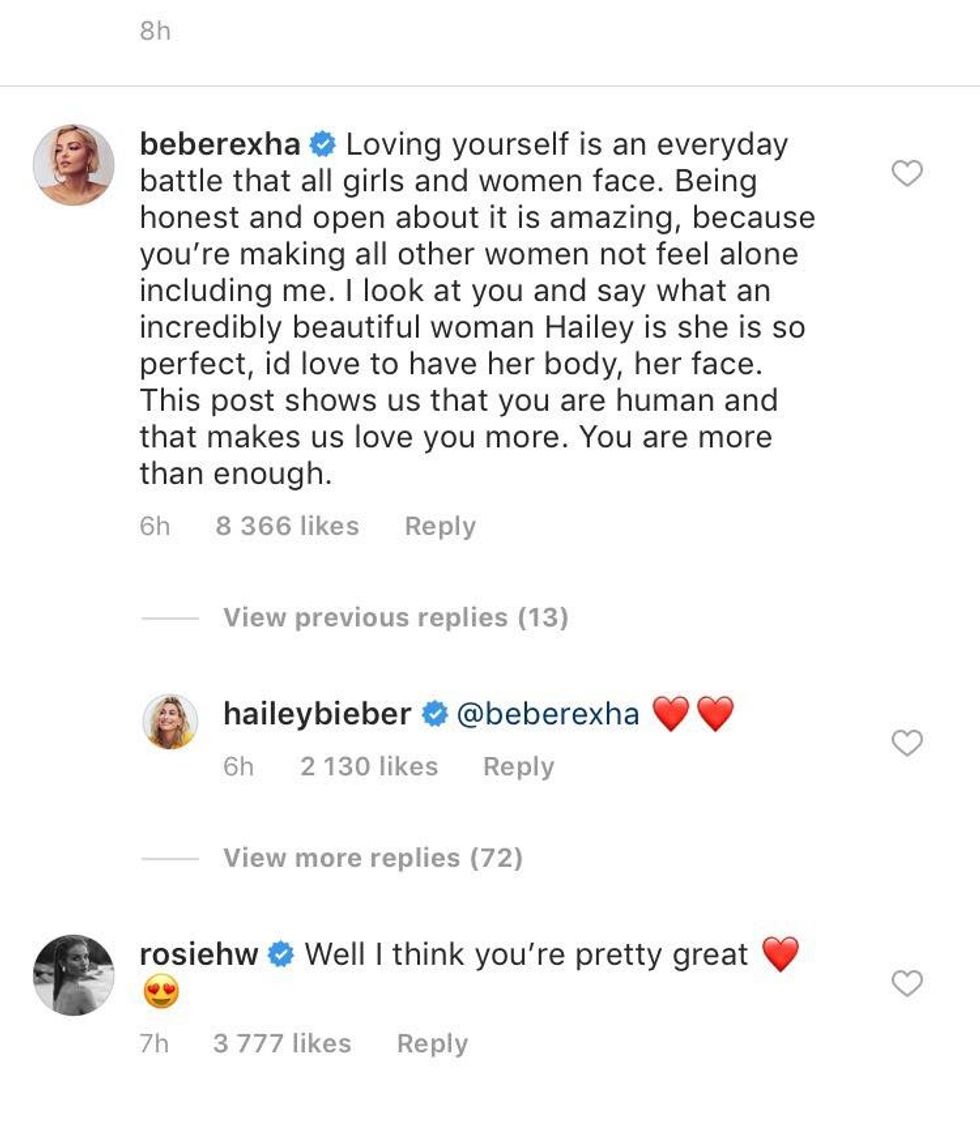Screen dimensions: 980x1130
Task: Open the beberexha username link
Action: pos(219,145)
